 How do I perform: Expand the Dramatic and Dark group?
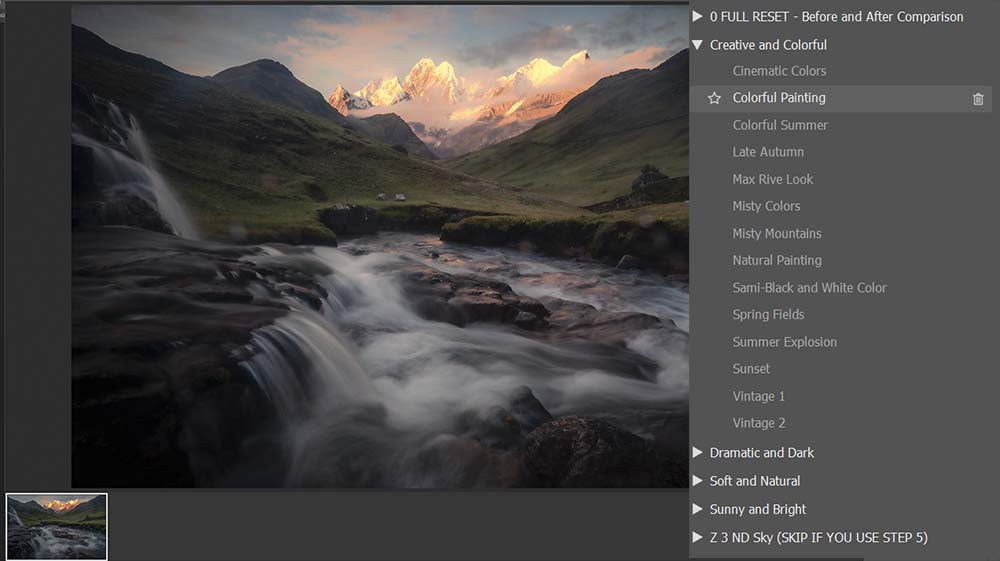[x=697, y=453]
